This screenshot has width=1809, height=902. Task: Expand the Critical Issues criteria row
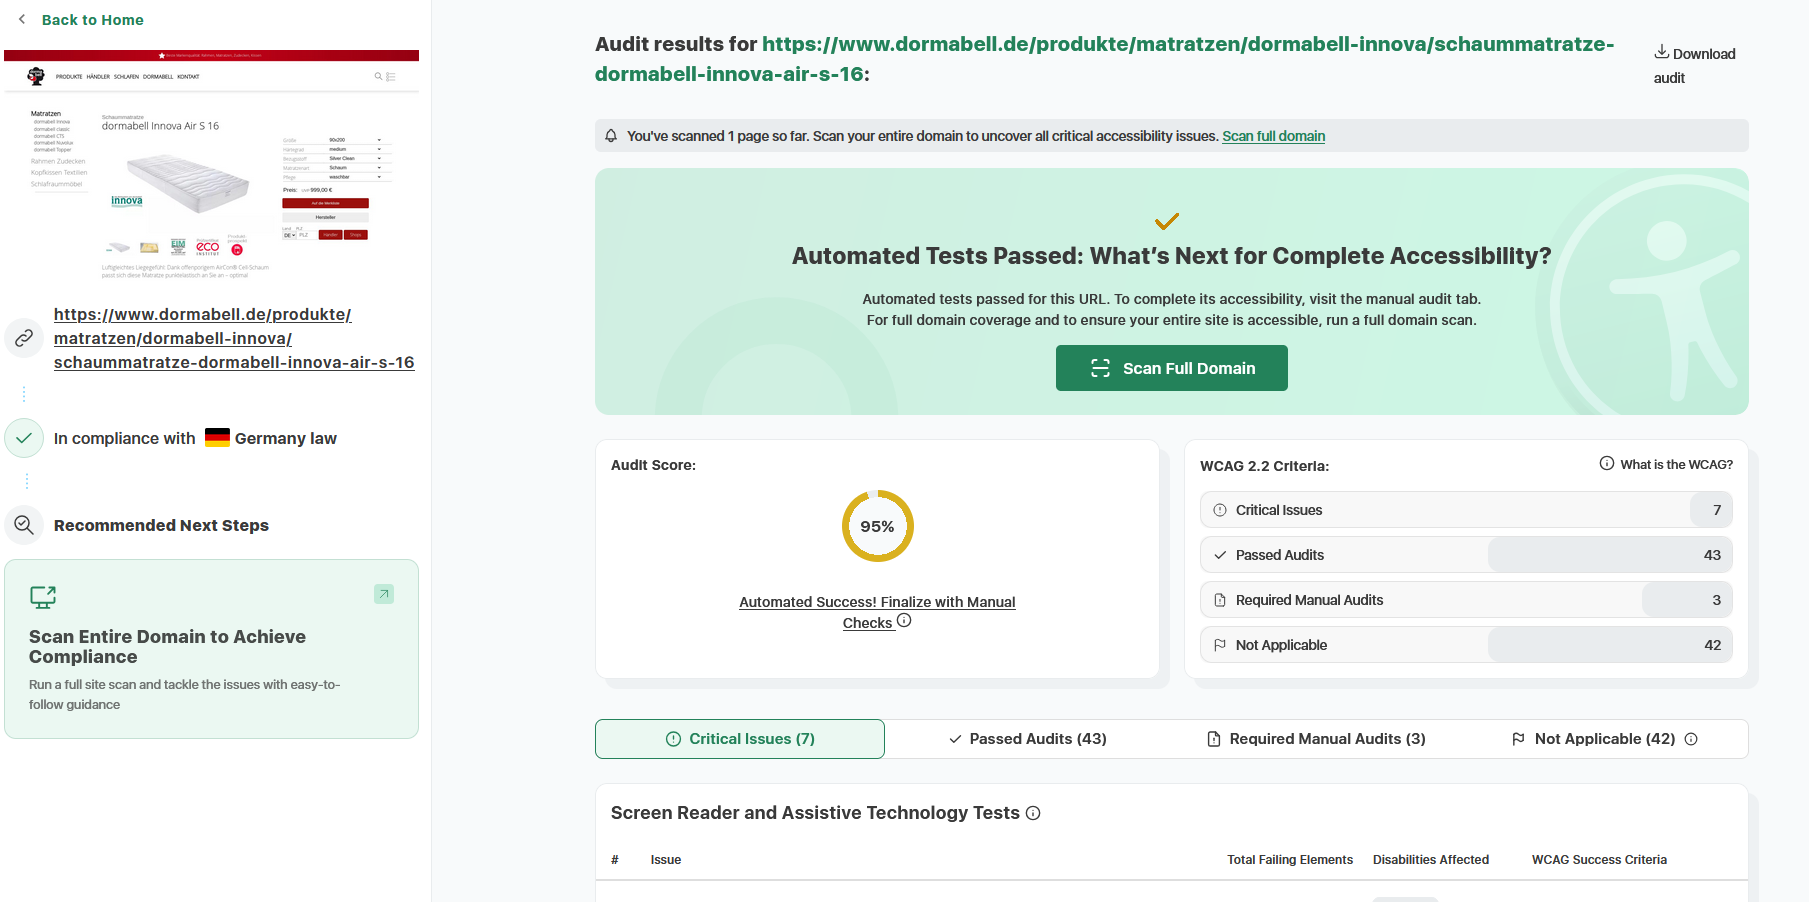tap(1465, 510)
